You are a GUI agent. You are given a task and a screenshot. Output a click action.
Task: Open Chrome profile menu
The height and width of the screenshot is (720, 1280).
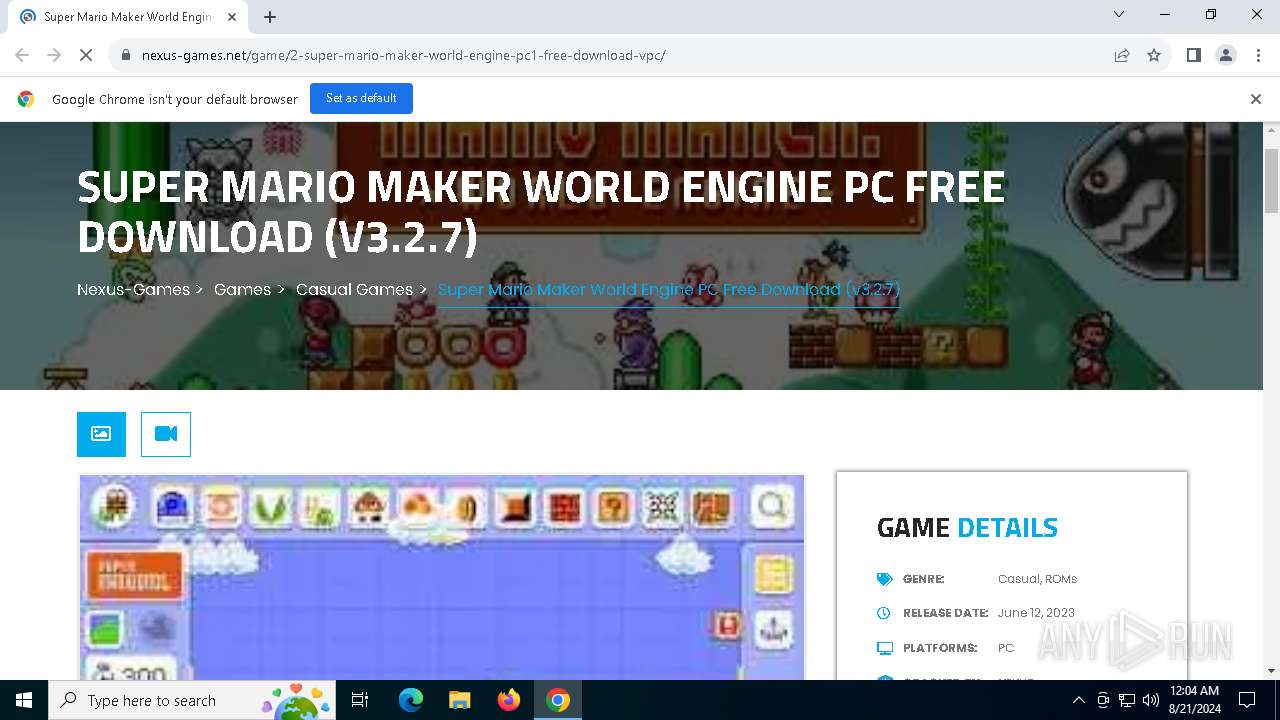click(x=1226, y=55)
